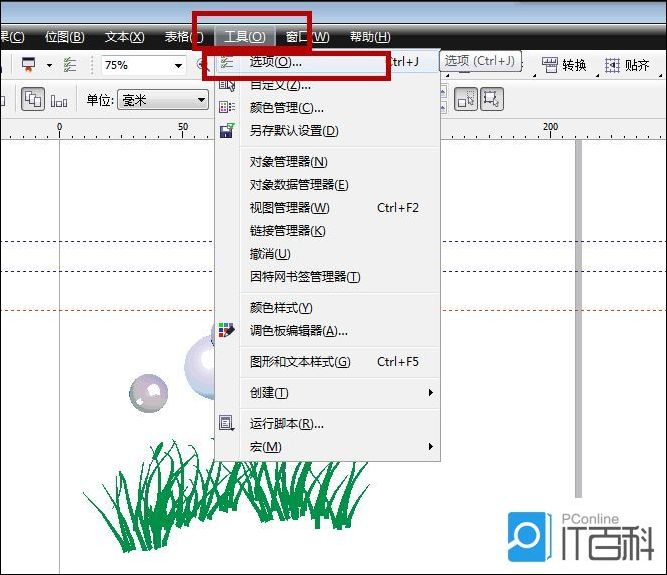Open the 帮助(H) menu
Screen dimensions: 667x575
pyautogui.click(x=370, y=37)
